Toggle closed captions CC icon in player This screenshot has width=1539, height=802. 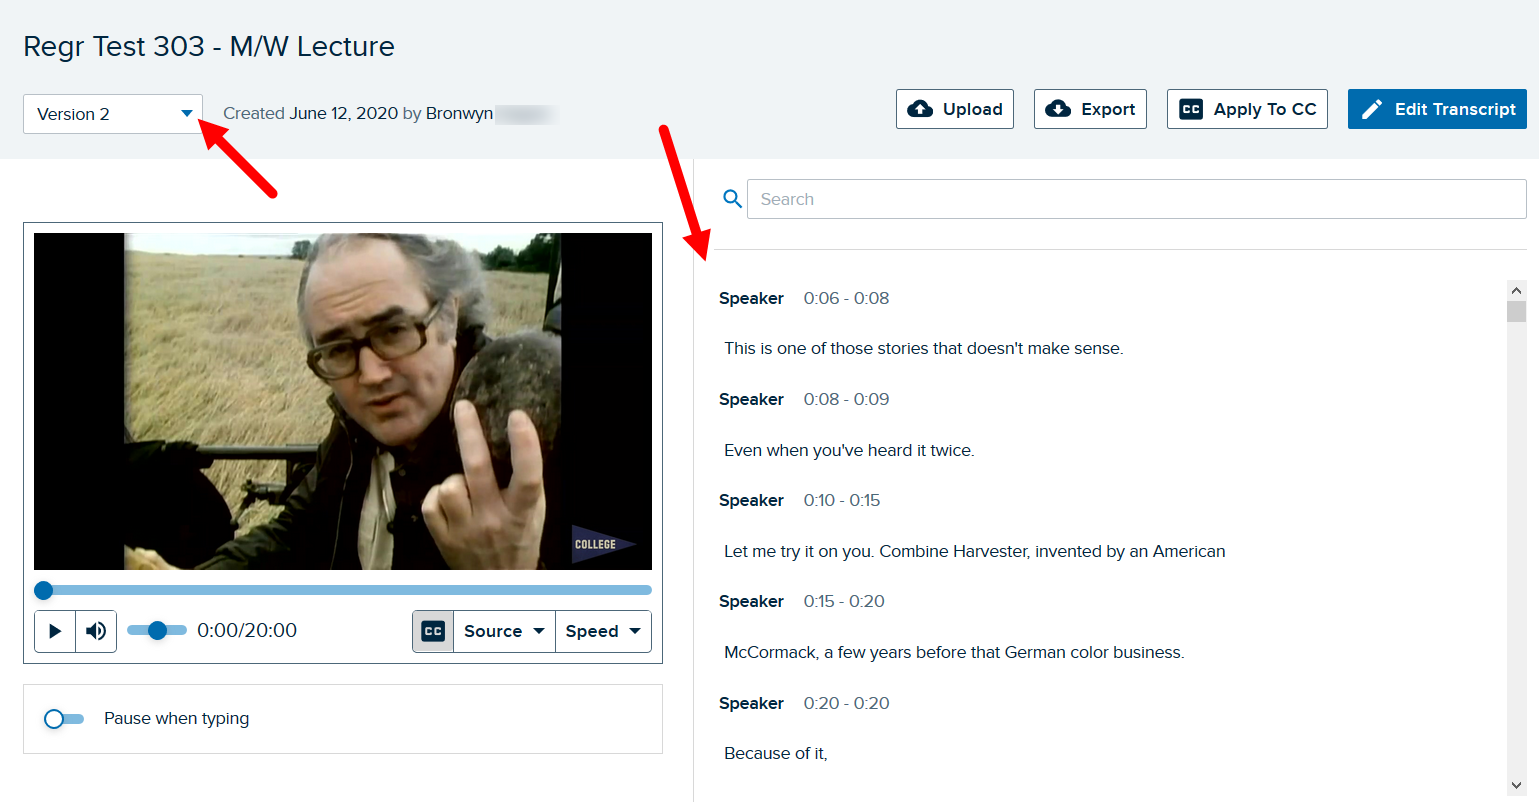click(x=433, y=631)
